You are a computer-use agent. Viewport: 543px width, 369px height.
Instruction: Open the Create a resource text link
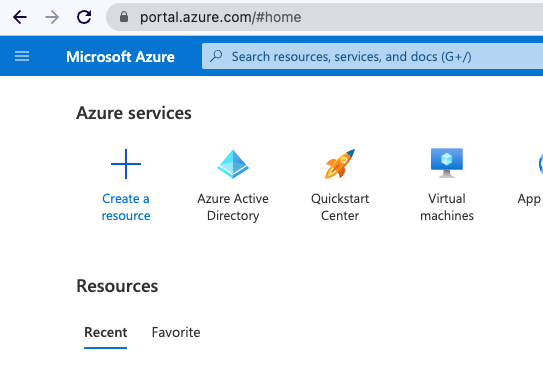126,207
